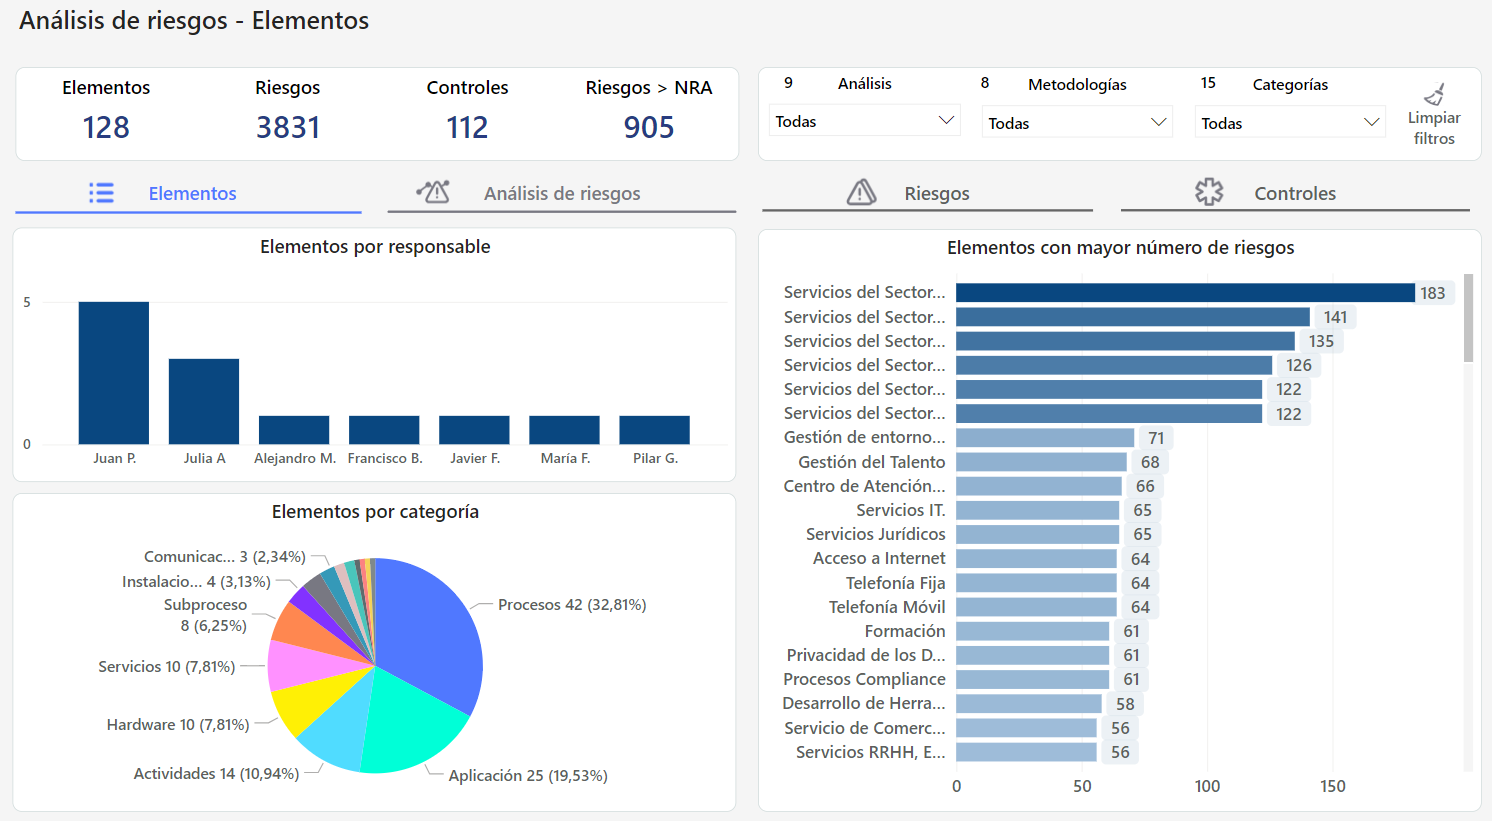This screenshot has width=1492, height=821.
Task: Click the Riesgos total card showing 3831
Action: [x=288, y=113]
